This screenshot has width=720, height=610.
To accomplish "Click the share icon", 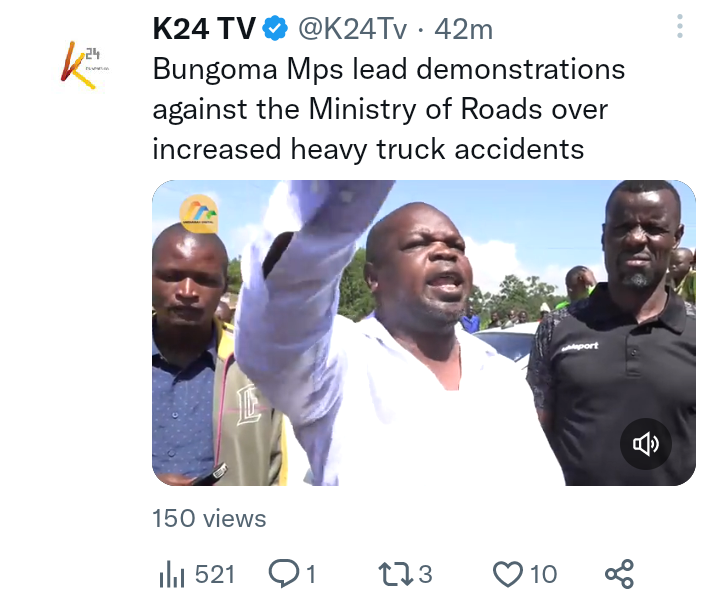I will tap(619, 574).
